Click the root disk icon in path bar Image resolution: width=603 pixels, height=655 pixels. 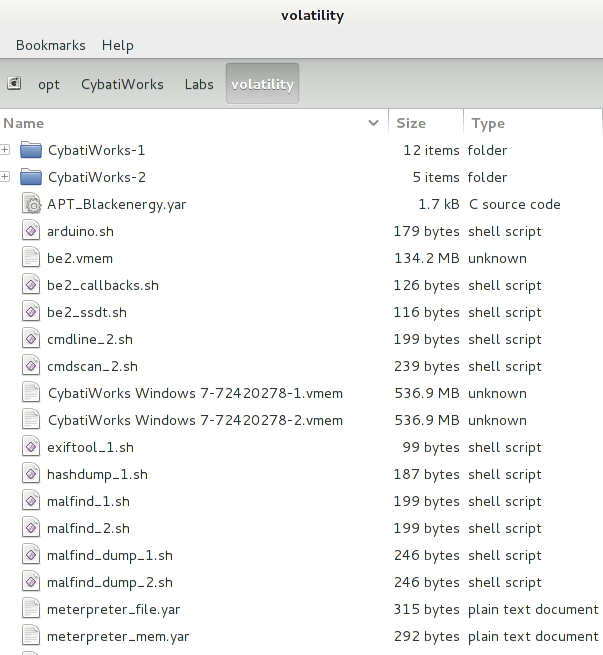[x=14, y=84]
